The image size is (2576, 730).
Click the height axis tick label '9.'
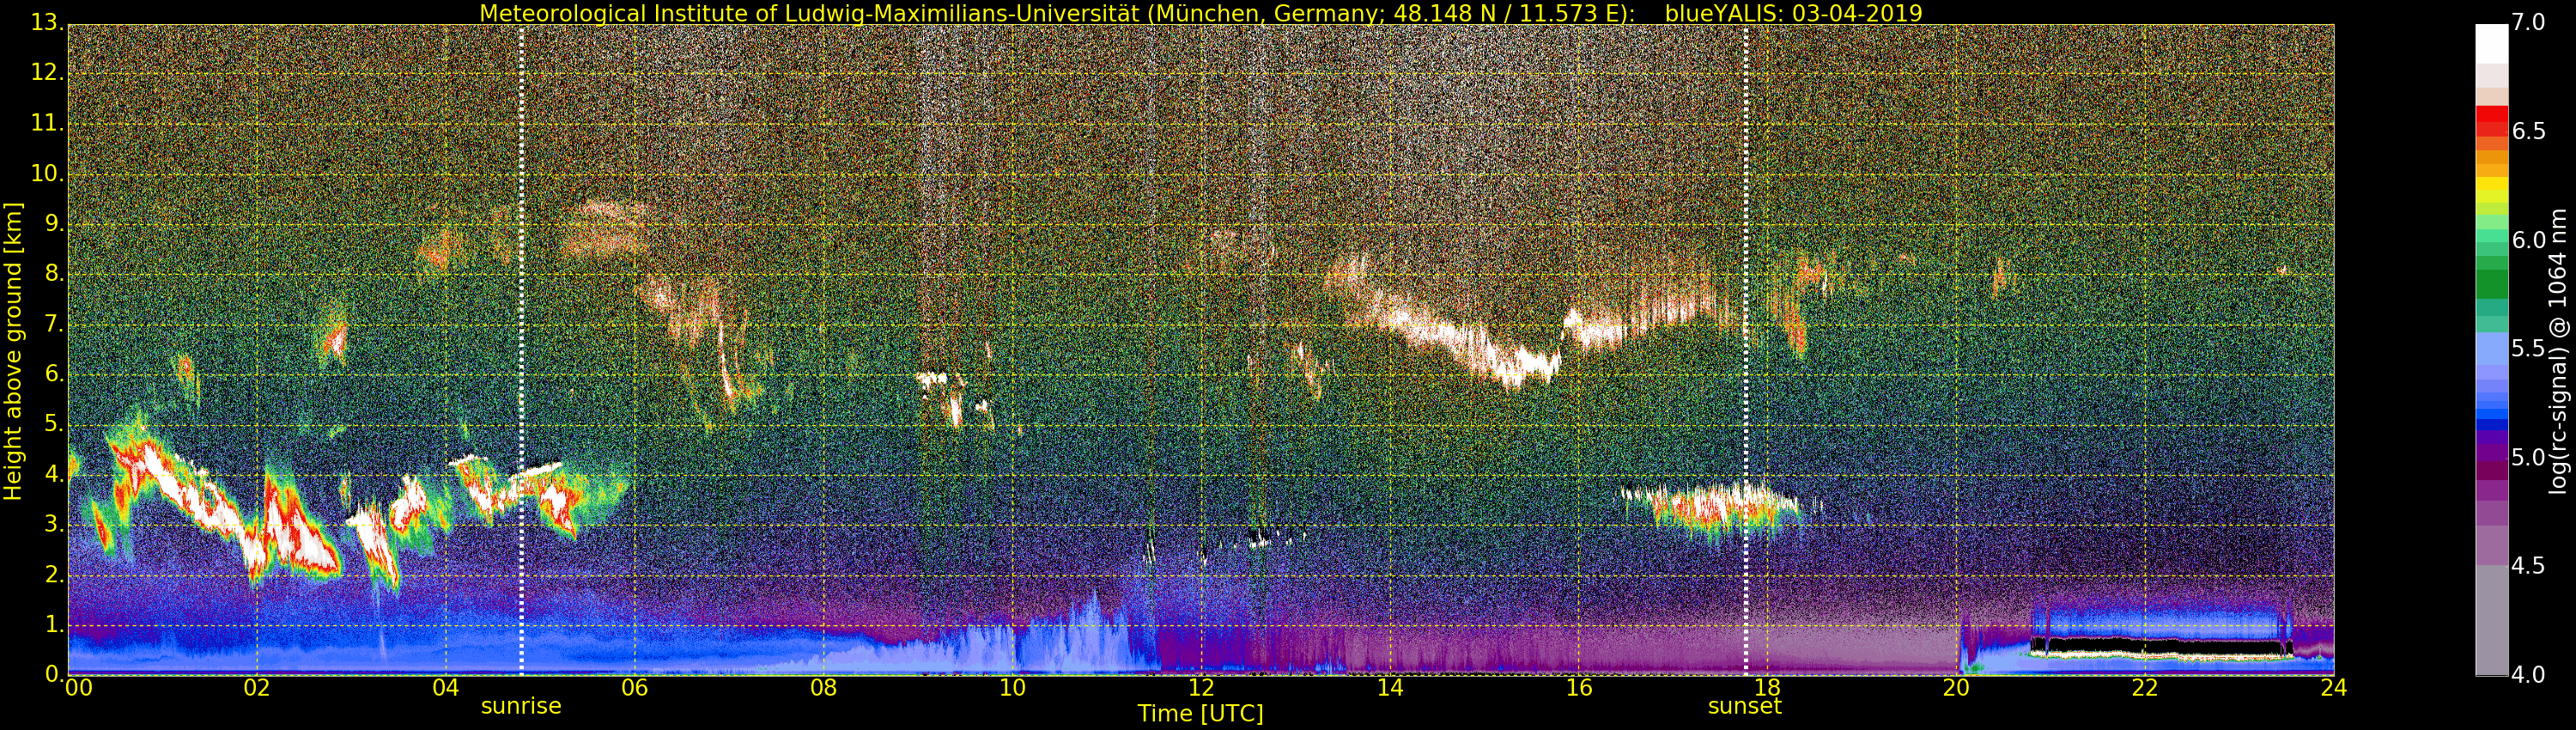pos(54,223)
